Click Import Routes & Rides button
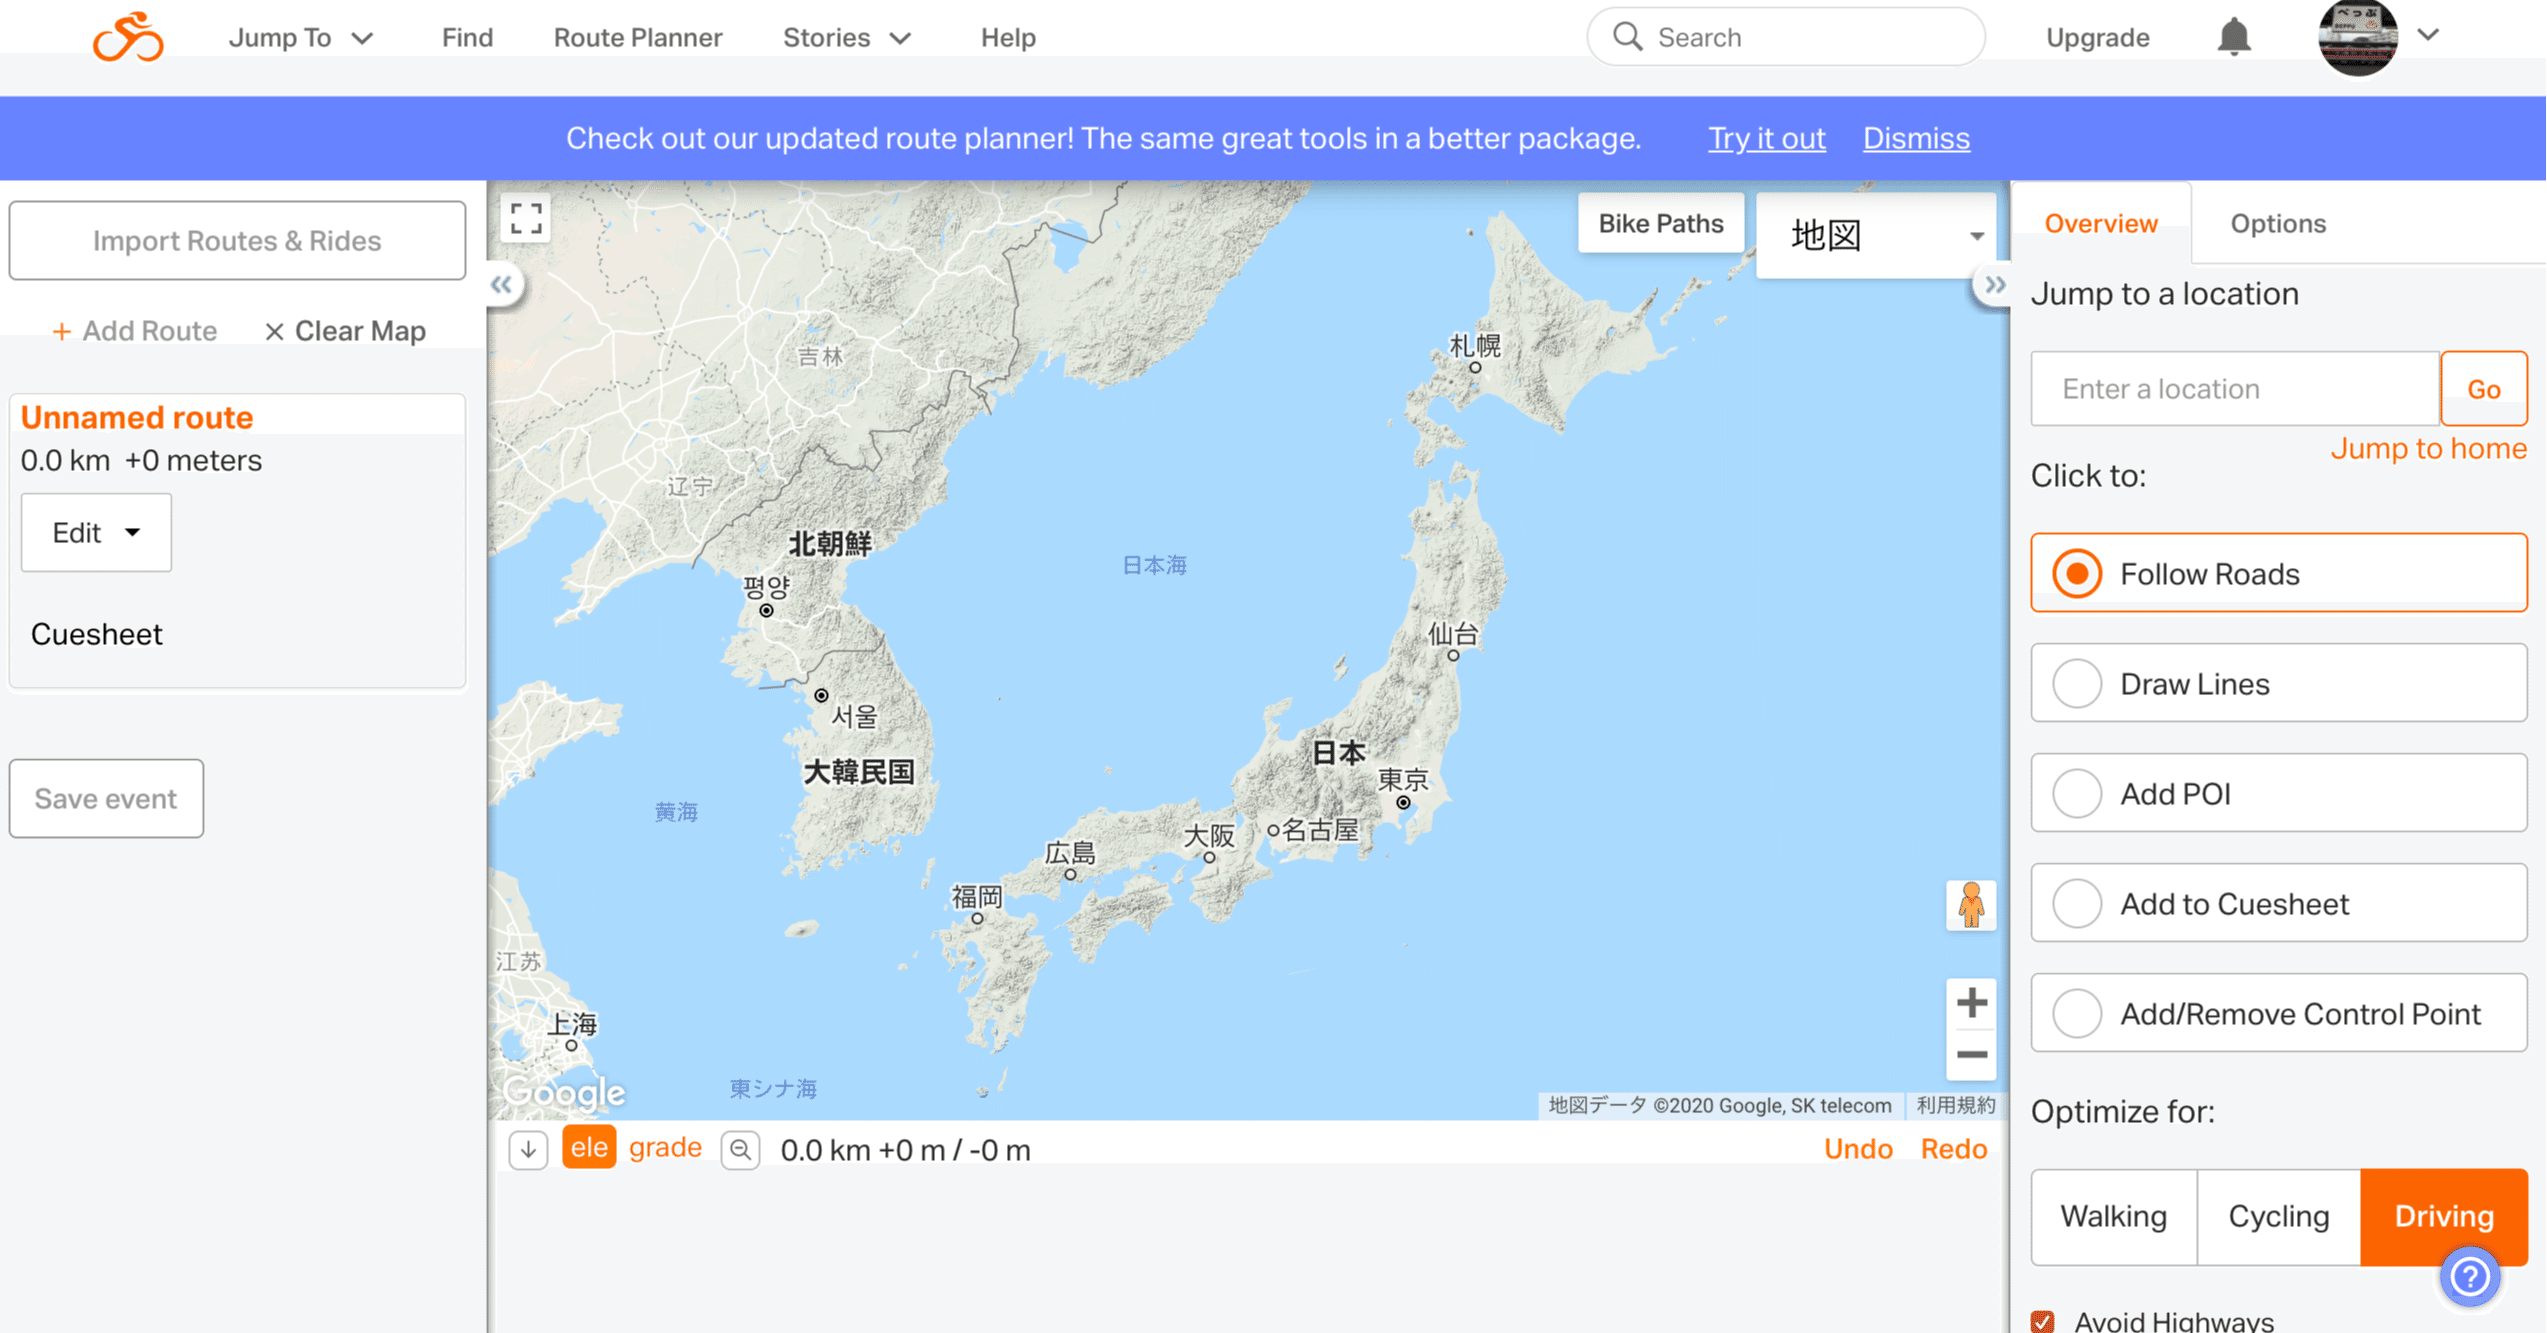The width and height of the screenshot is (2547, 1333). [x=237, y=241]
